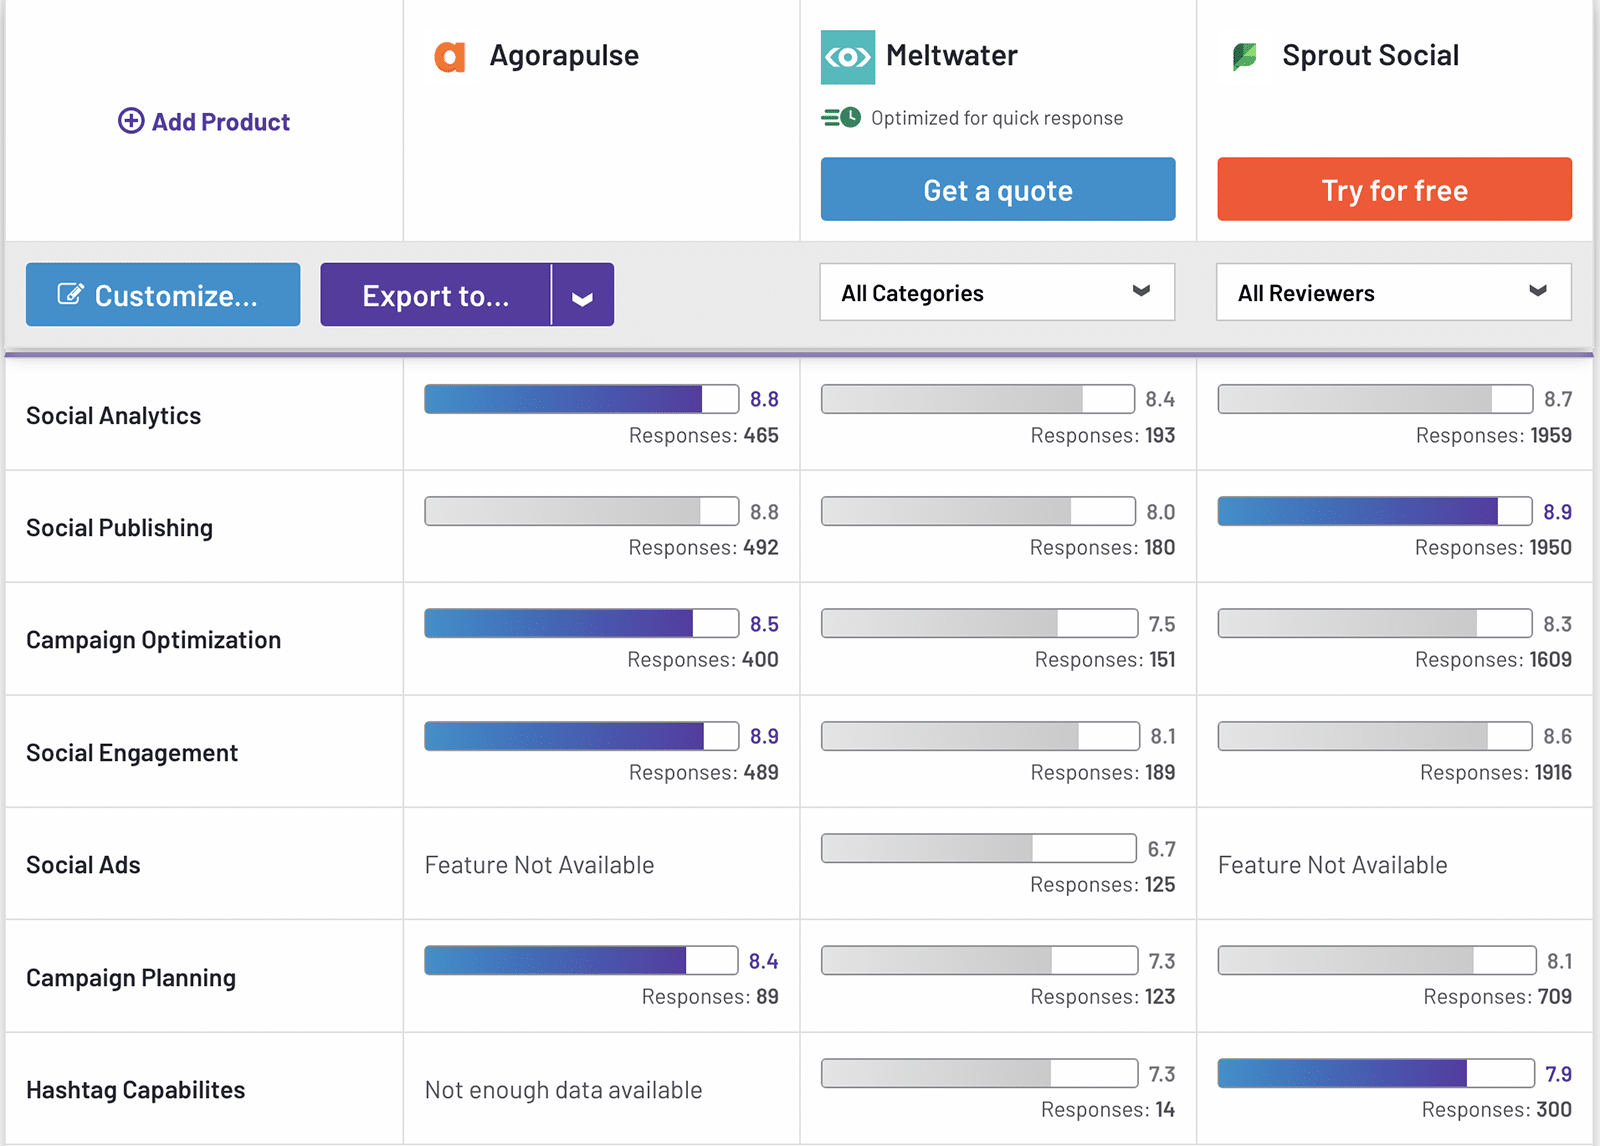
Task: Click the Agorapulse logo icon
Action: click(450, 57)
